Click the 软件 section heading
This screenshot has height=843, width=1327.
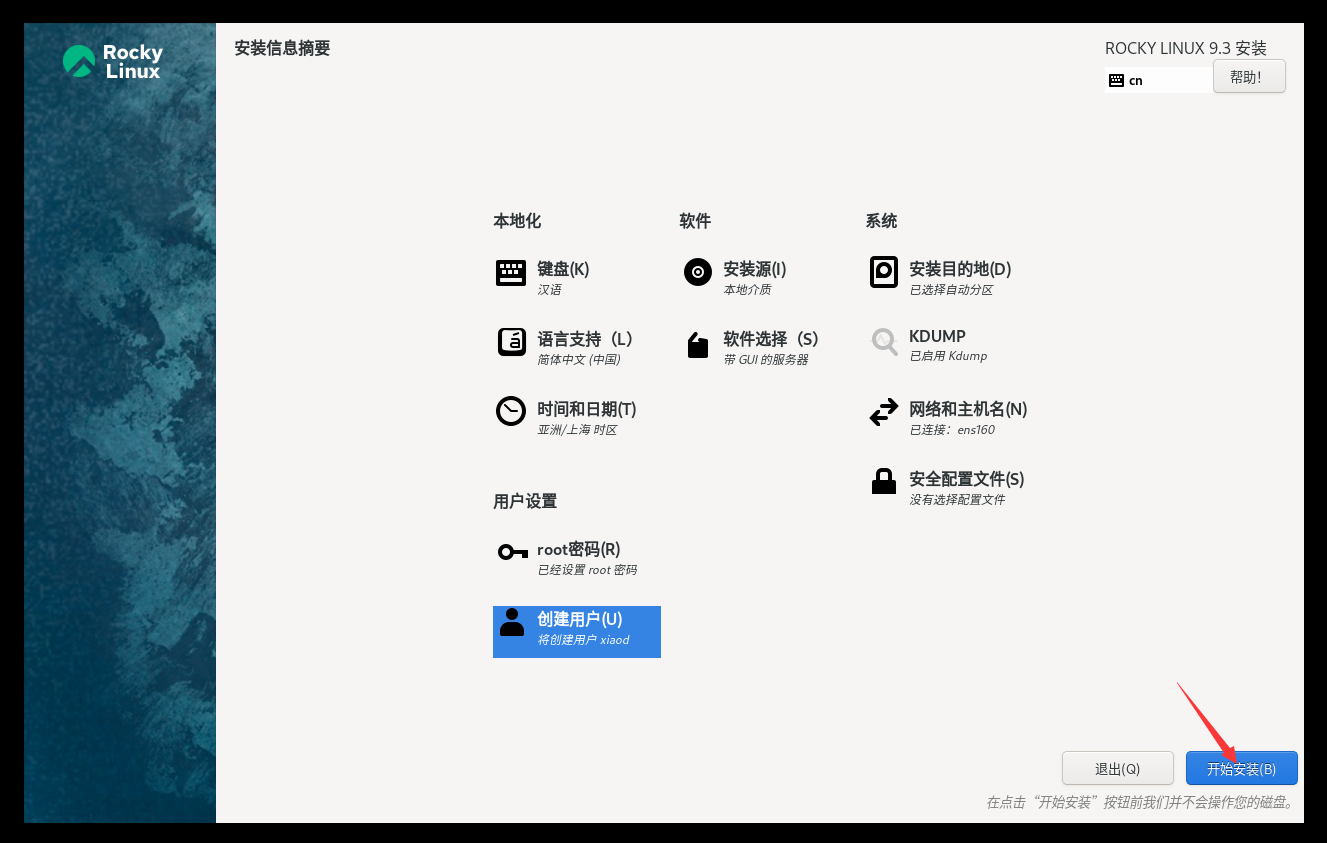(695, 221)
